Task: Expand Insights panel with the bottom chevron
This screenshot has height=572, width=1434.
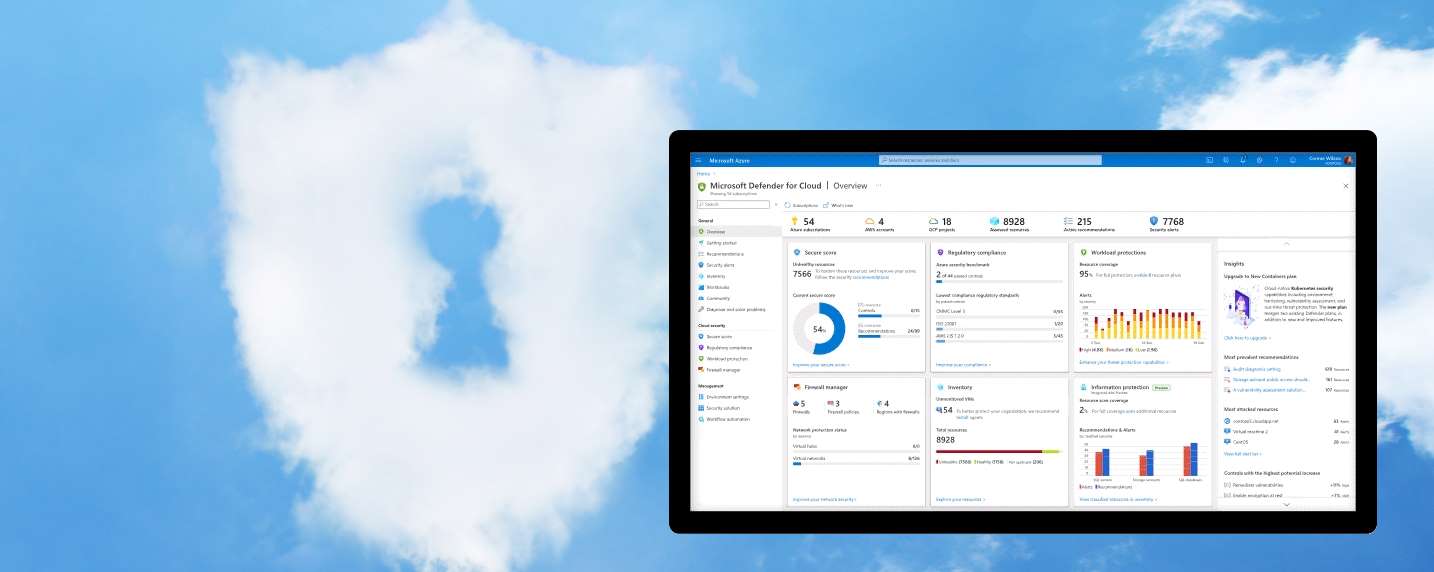Action: click(x=1286, y=505)
